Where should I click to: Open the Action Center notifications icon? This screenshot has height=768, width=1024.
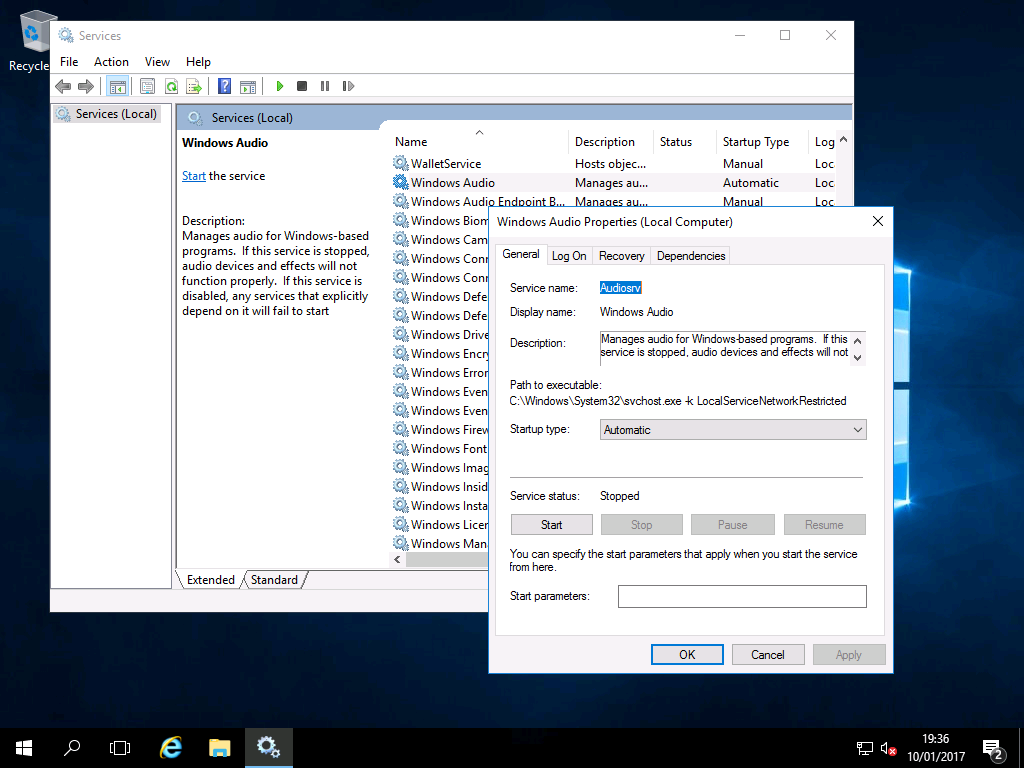993,750
